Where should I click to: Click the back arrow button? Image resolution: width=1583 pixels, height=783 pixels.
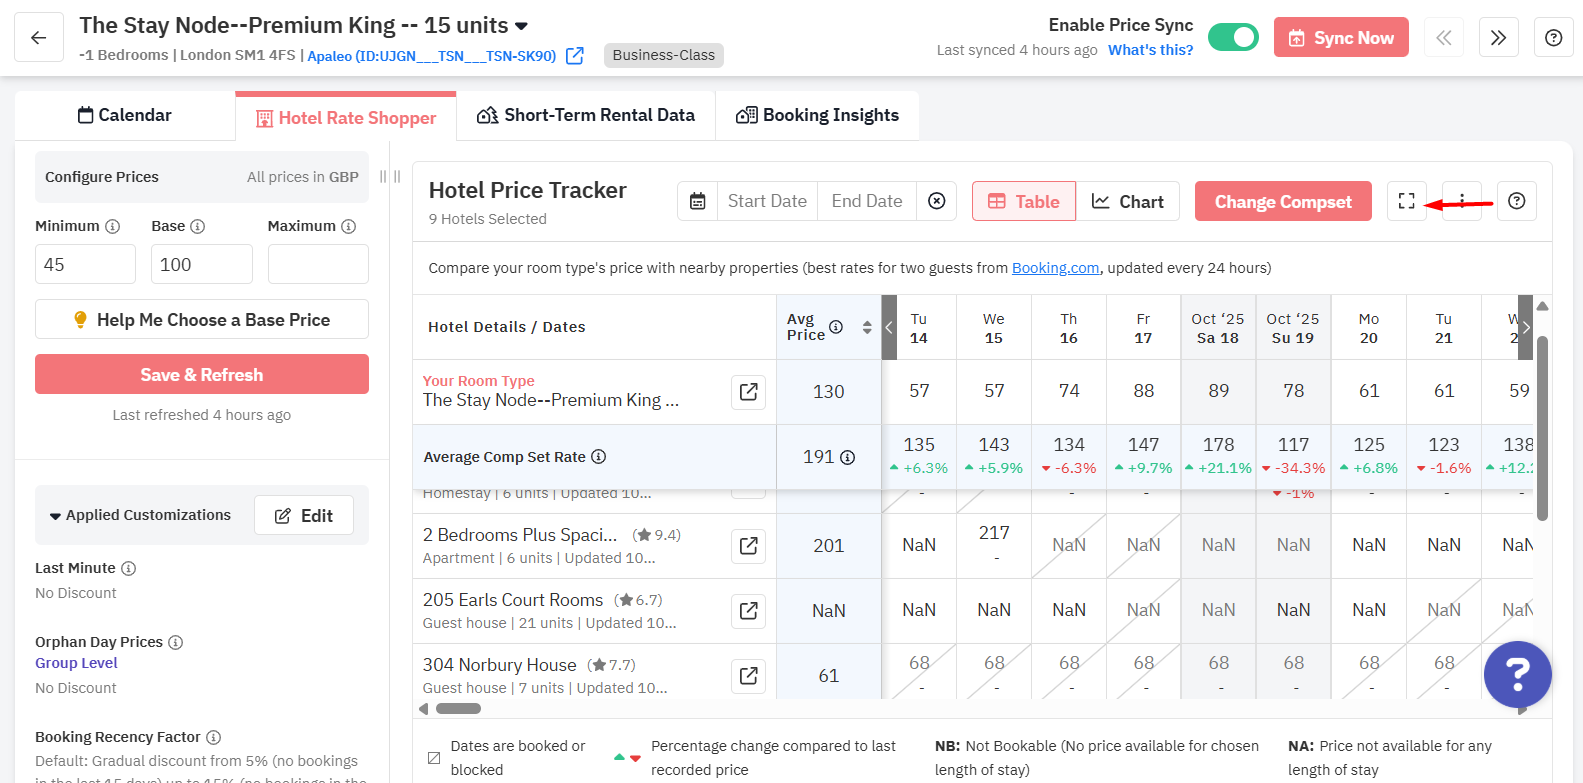pyautogui.click(x=39, y=38)
